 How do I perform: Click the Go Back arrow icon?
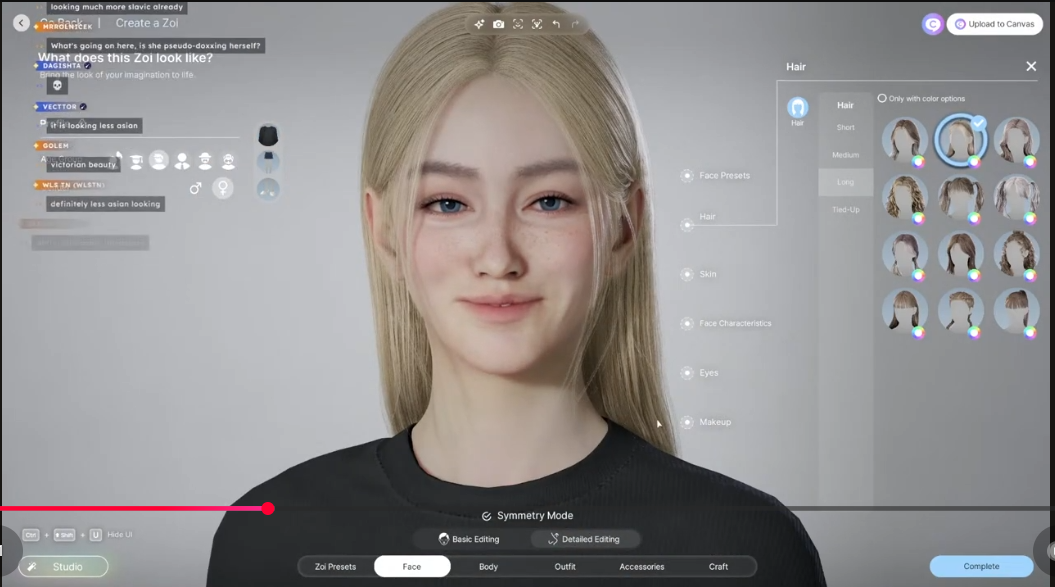21,22
